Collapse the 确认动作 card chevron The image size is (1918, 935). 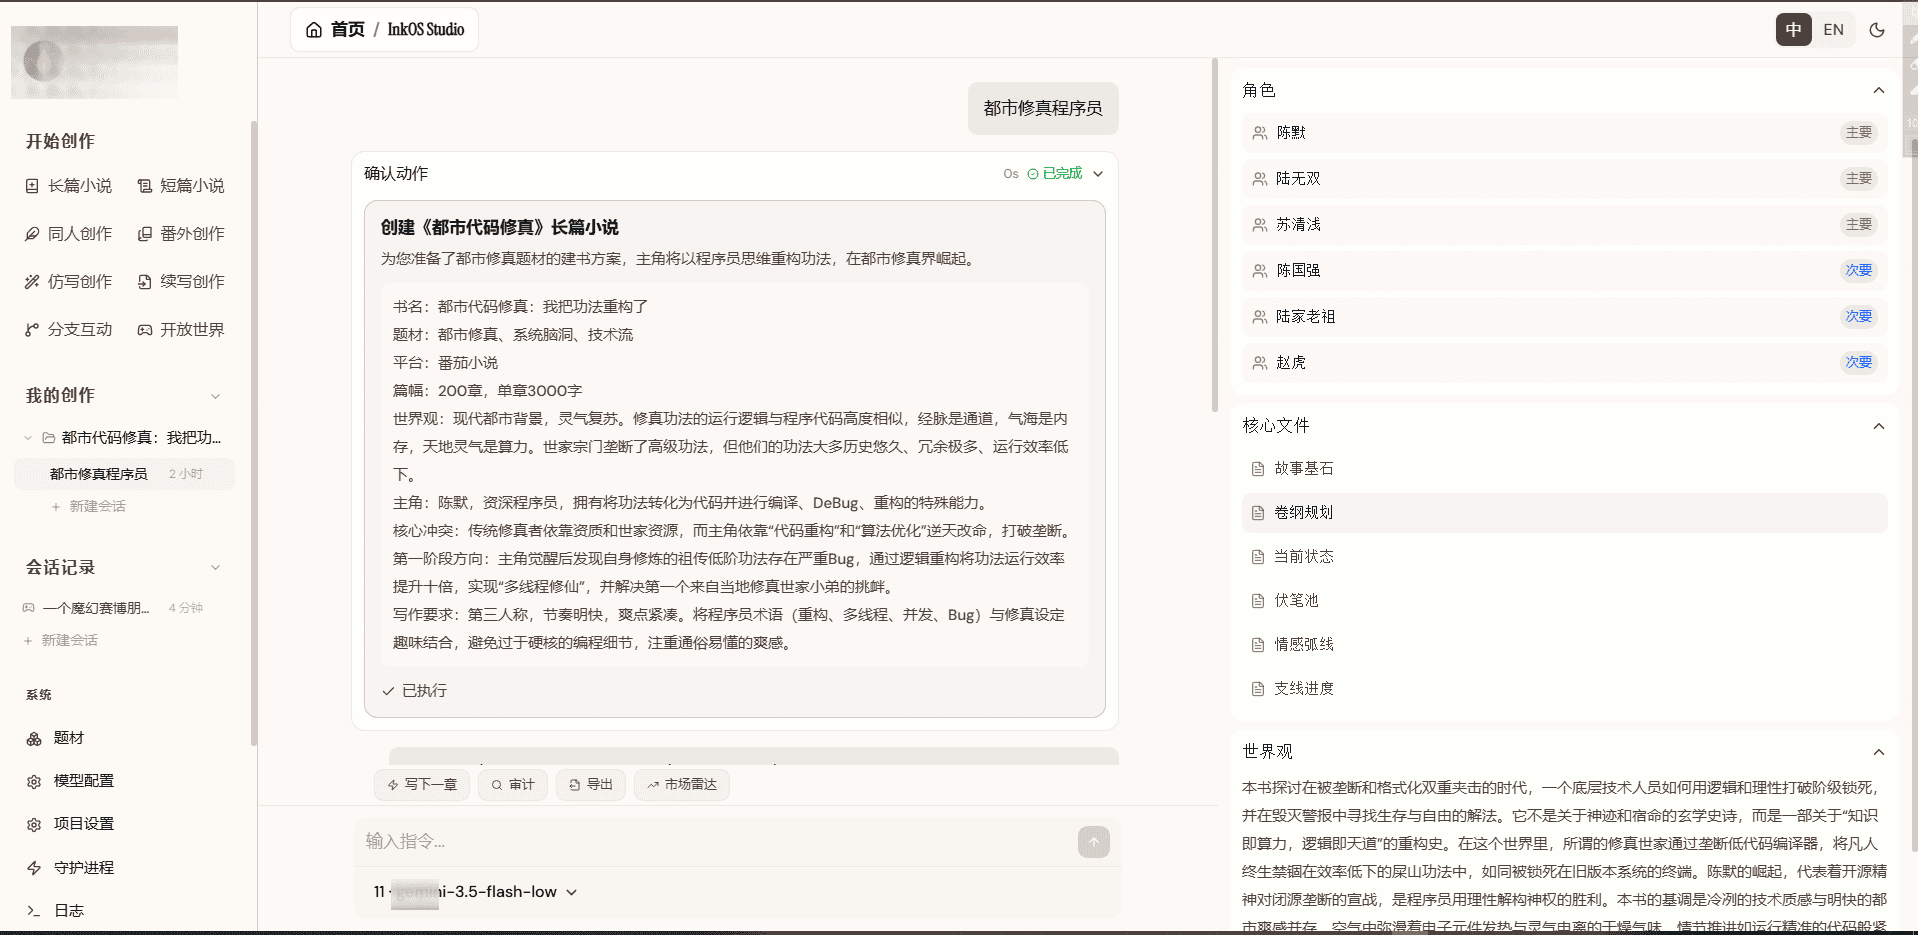tap(1098, 174)
